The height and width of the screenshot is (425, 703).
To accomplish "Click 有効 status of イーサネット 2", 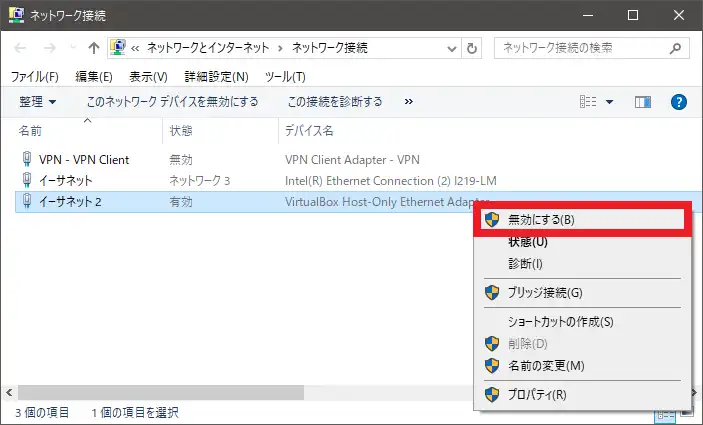I will 181,202.
